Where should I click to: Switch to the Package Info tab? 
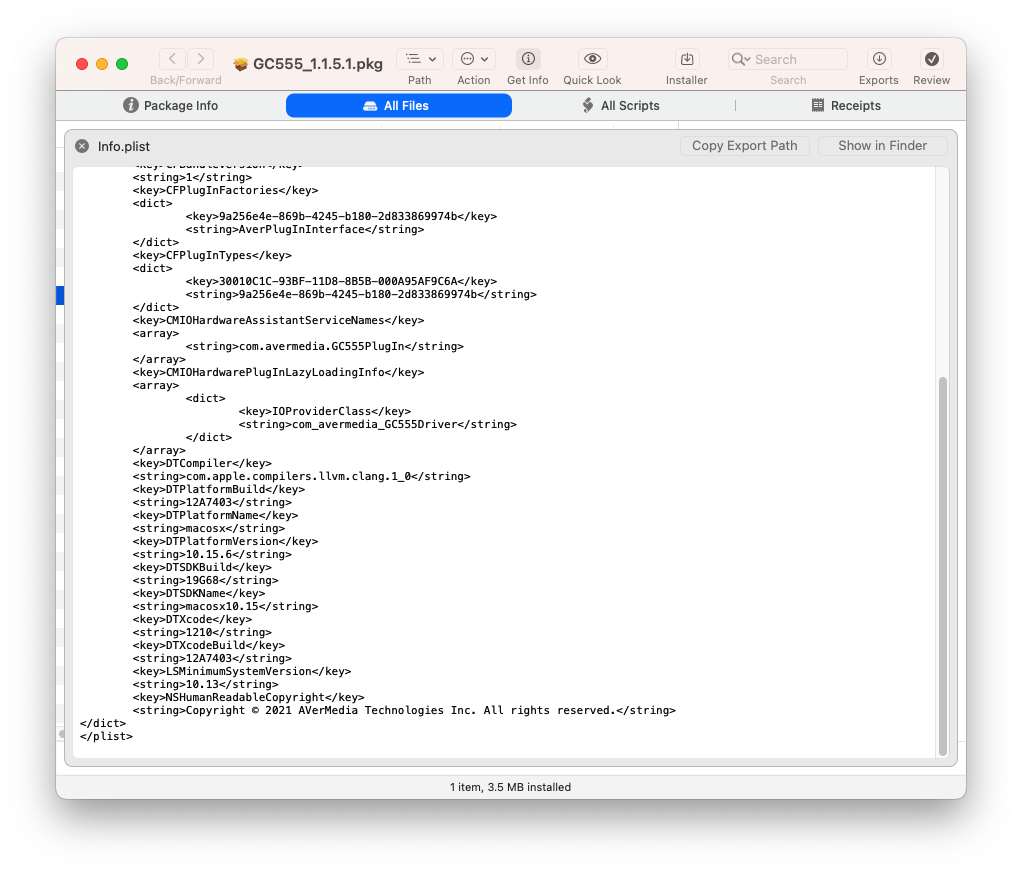point(171,106)
